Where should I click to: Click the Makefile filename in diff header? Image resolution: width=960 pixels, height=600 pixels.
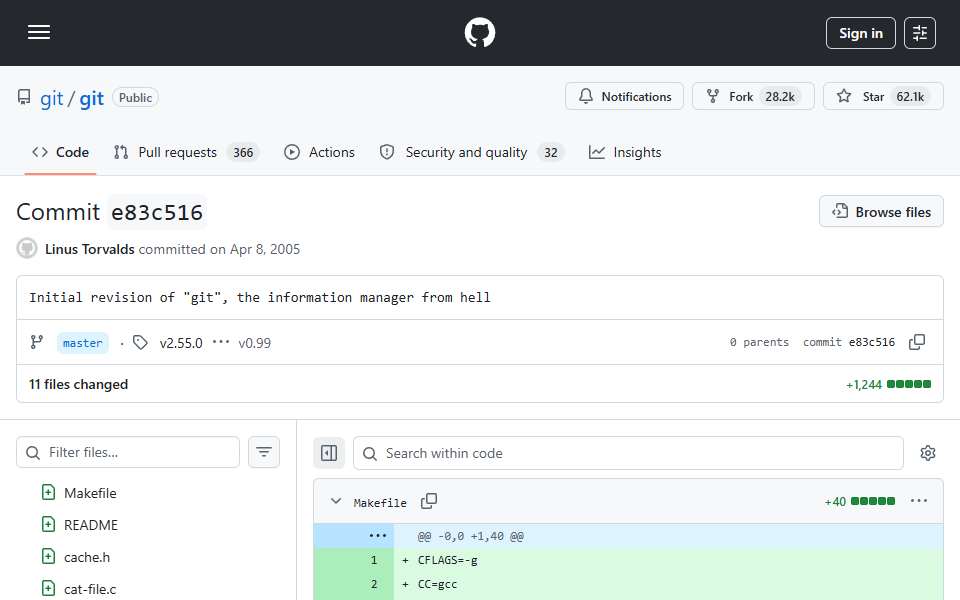pos(380,503)
